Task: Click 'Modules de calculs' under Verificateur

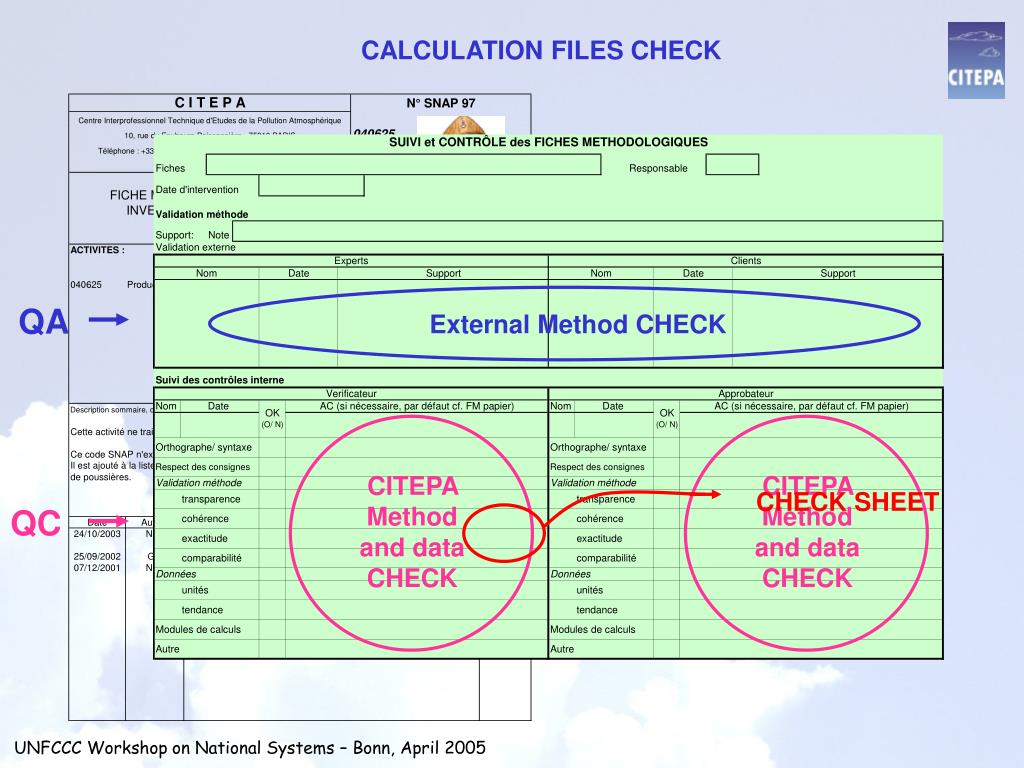Action: click(x=198, y=630)
